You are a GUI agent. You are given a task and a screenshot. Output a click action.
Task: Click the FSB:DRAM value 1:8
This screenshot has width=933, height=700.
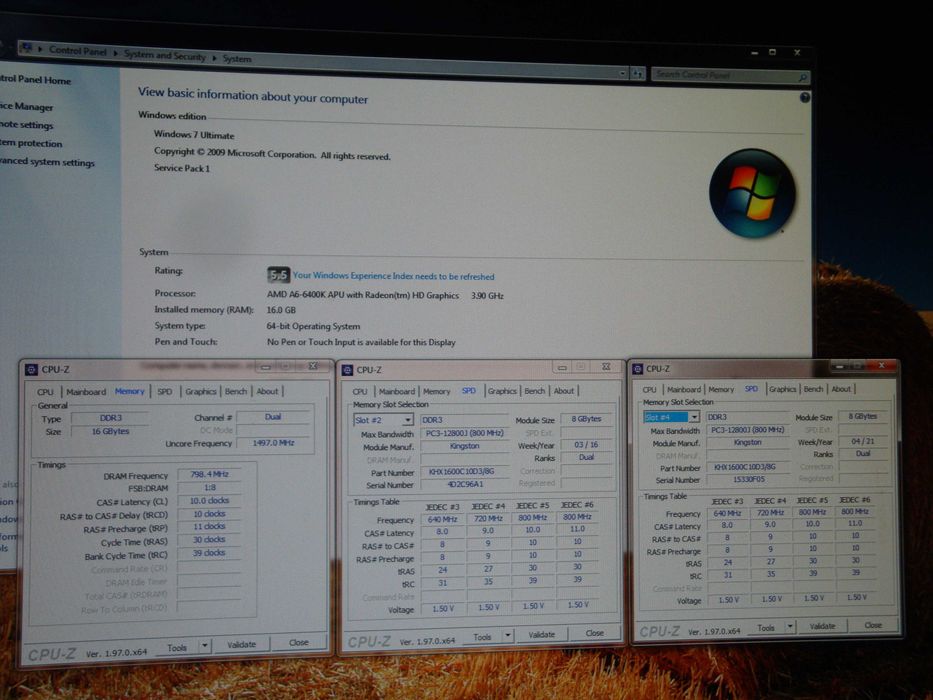coord(209,488)
